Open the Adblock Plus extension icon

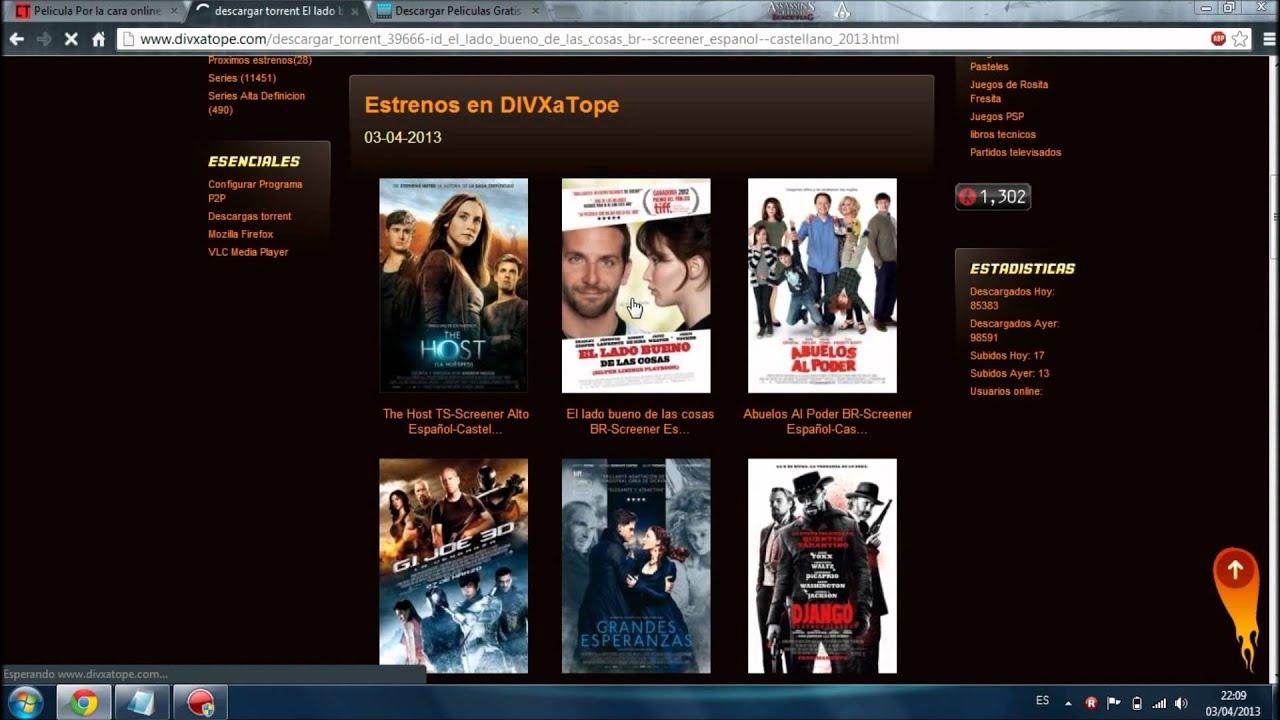click(1218, 39)
